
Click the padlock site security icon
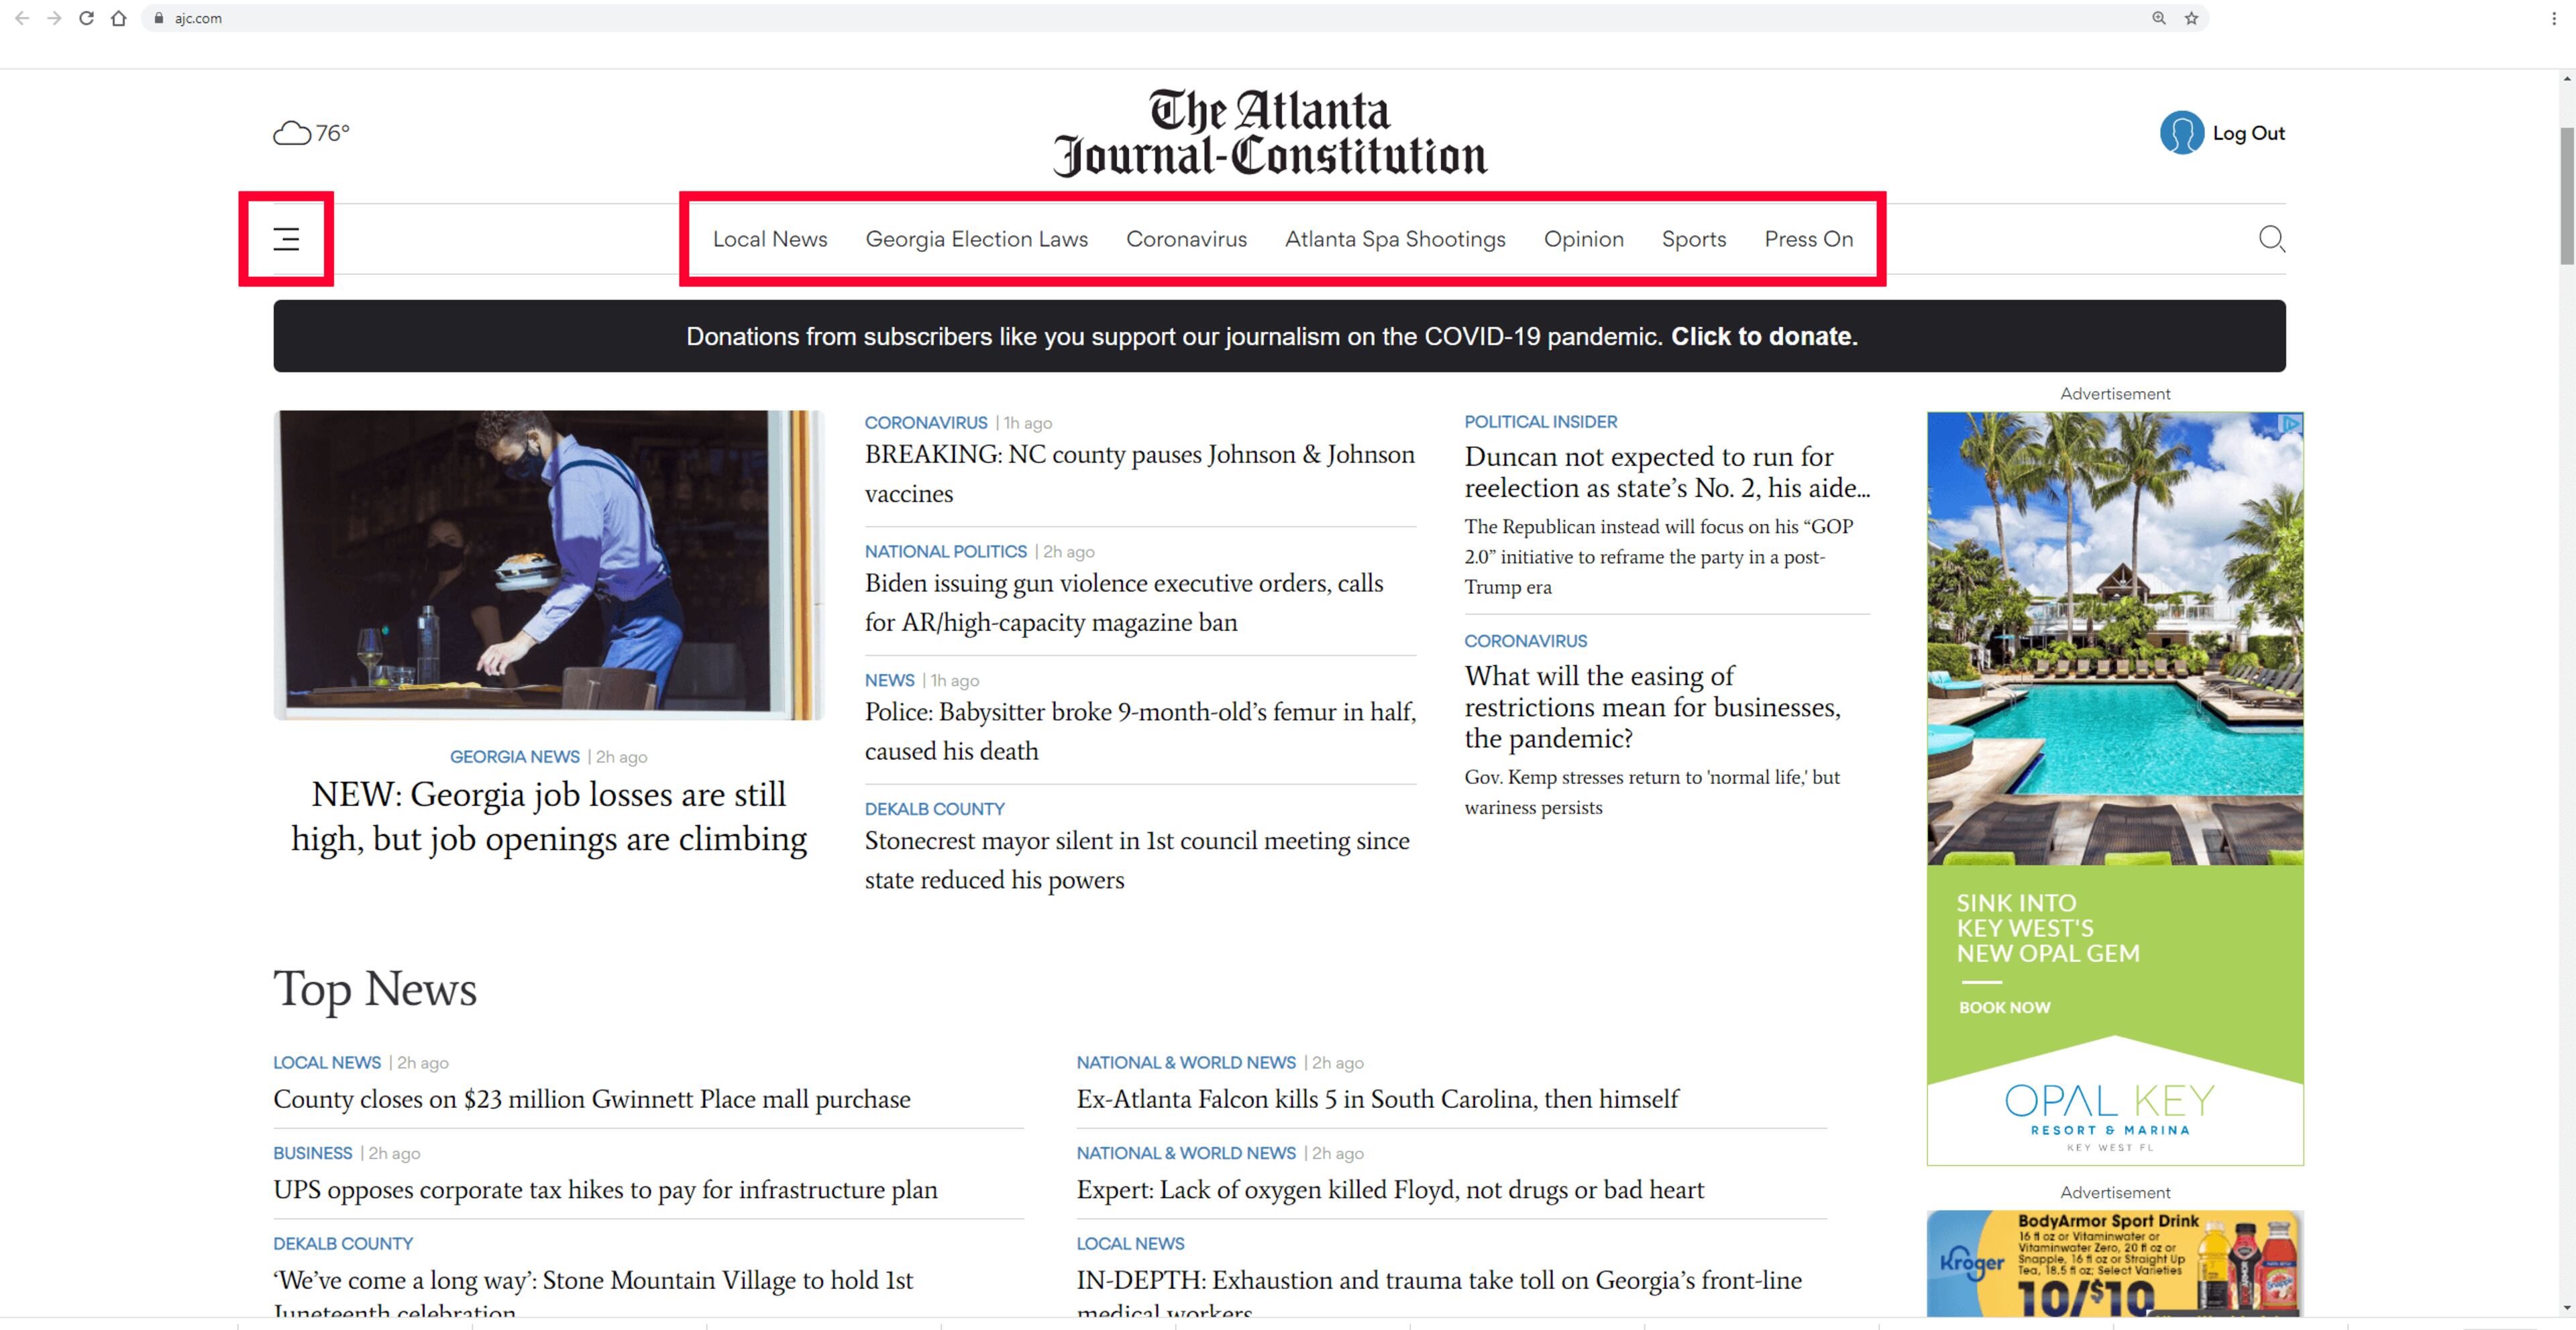pyautogui.click(x=160, y=18)
